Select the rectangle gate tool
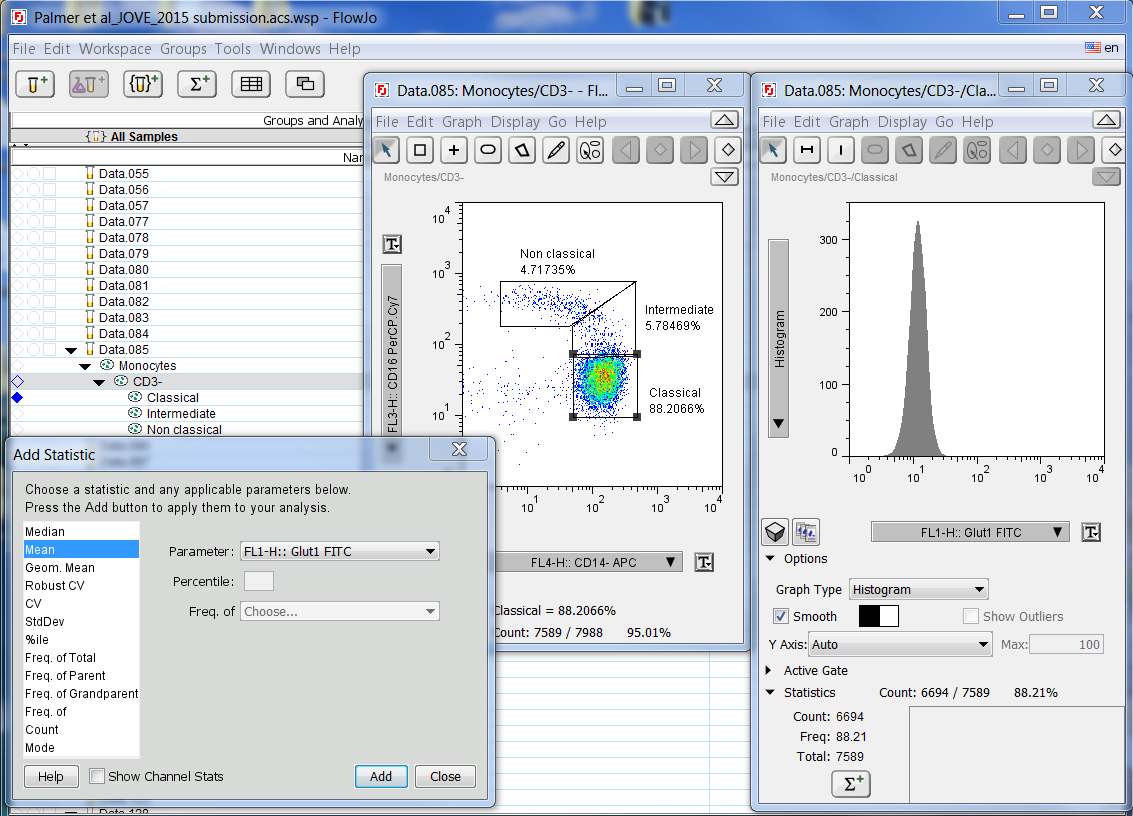 (420, 151)
